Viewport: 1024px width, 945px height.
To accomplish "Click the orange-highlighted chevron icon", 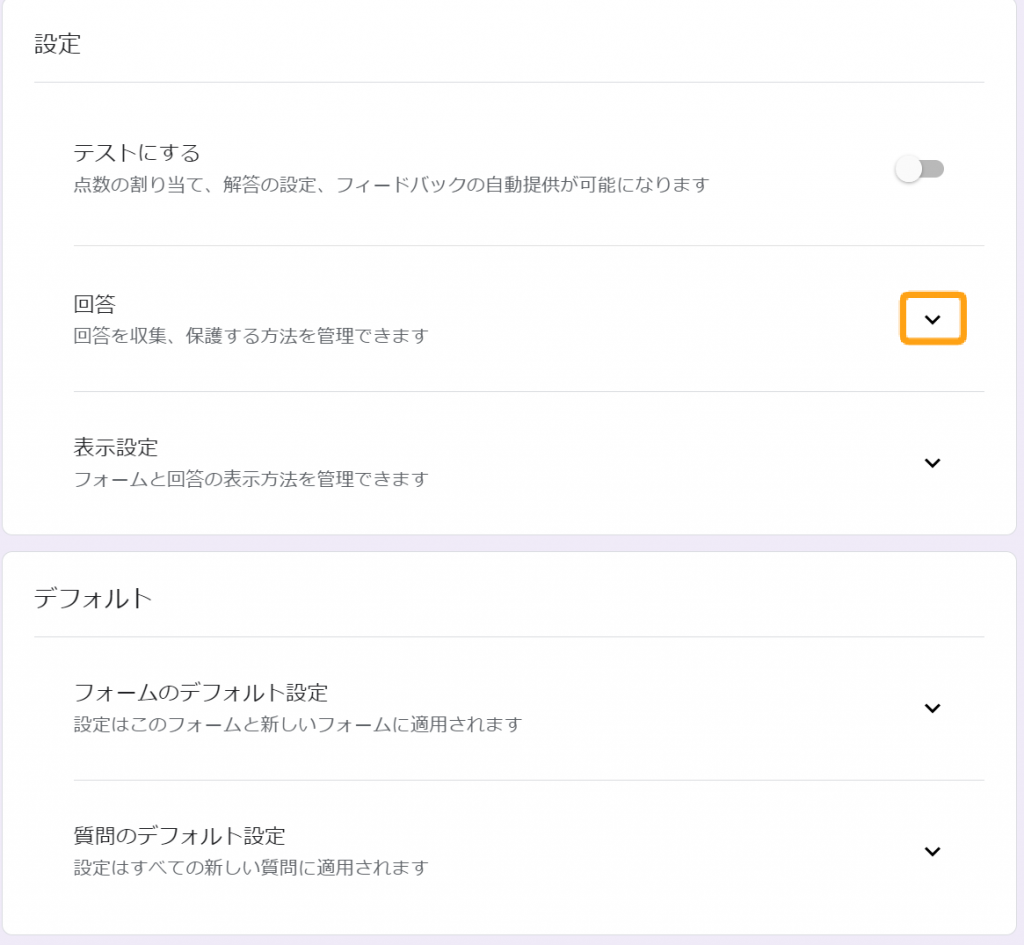I will (x=933, y=317).
